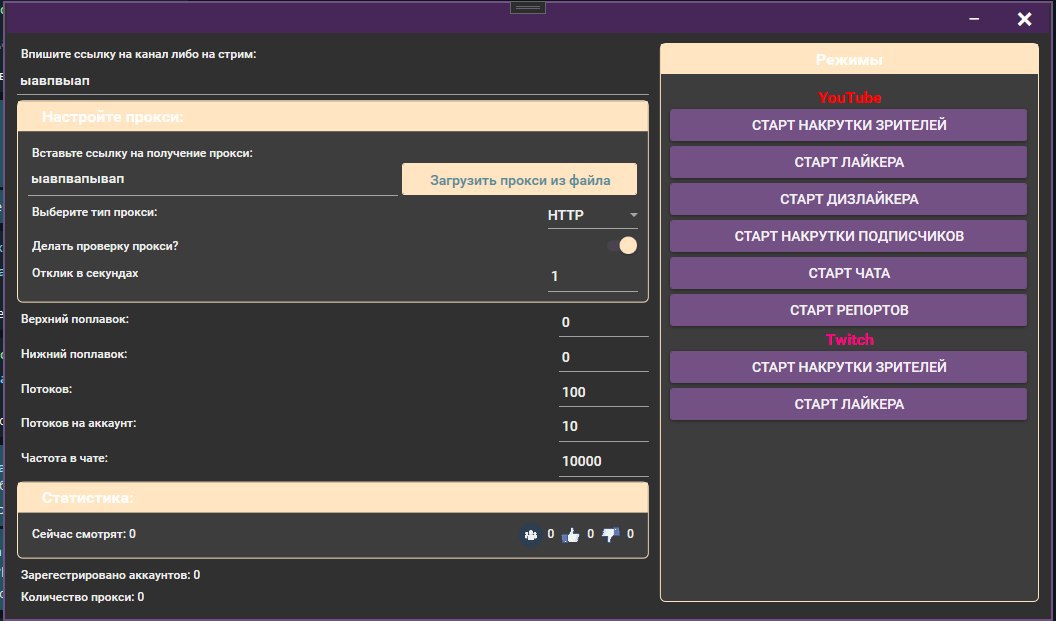This screenshot has width=1056, height=621.
Task: Click the thumbs-up likes icon
Action: [571, 535]
